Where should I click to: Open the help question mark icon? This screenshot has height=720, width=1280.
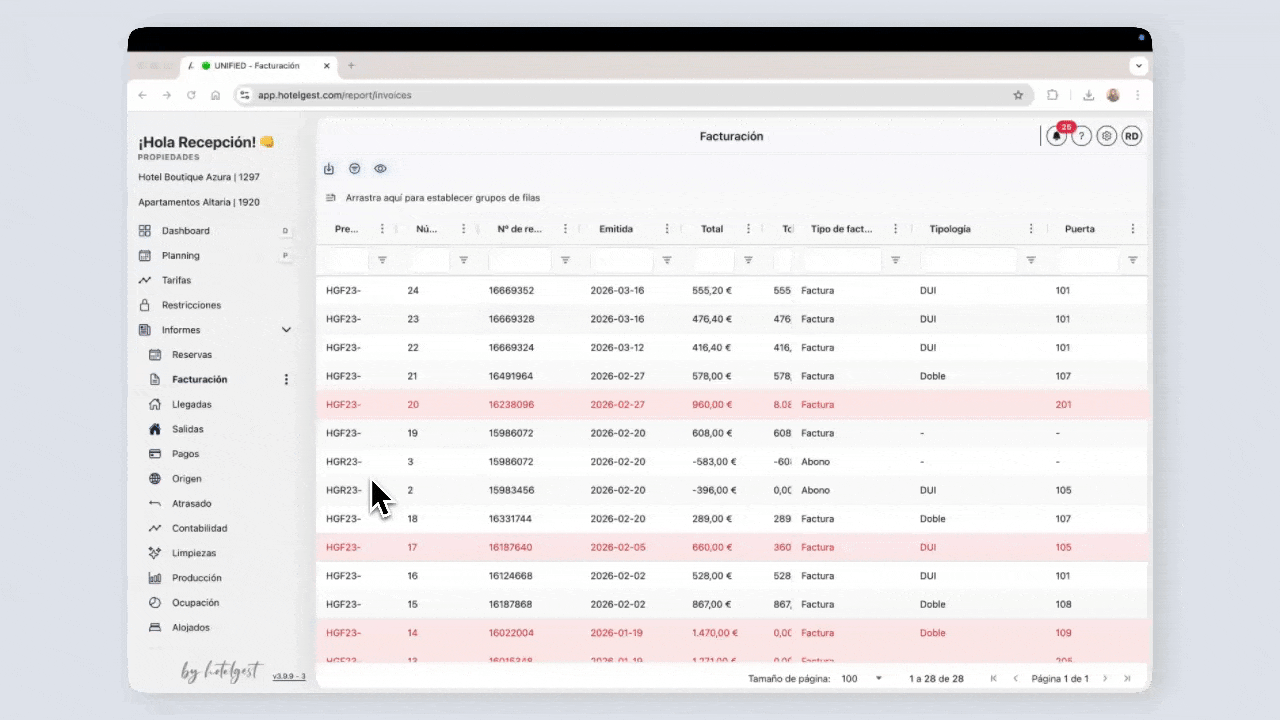click(x=1081, y=137)
